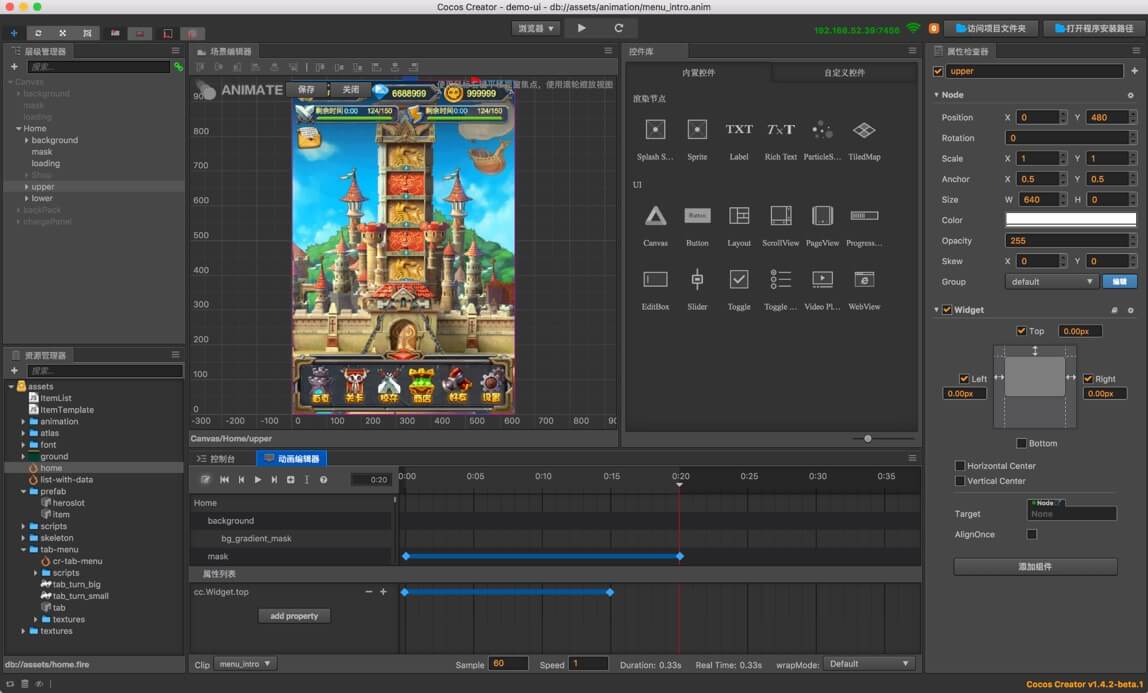This screenshot has height=693, width=1148.
Task: Click the main toolbar play preview button
Action: [582, 28]
